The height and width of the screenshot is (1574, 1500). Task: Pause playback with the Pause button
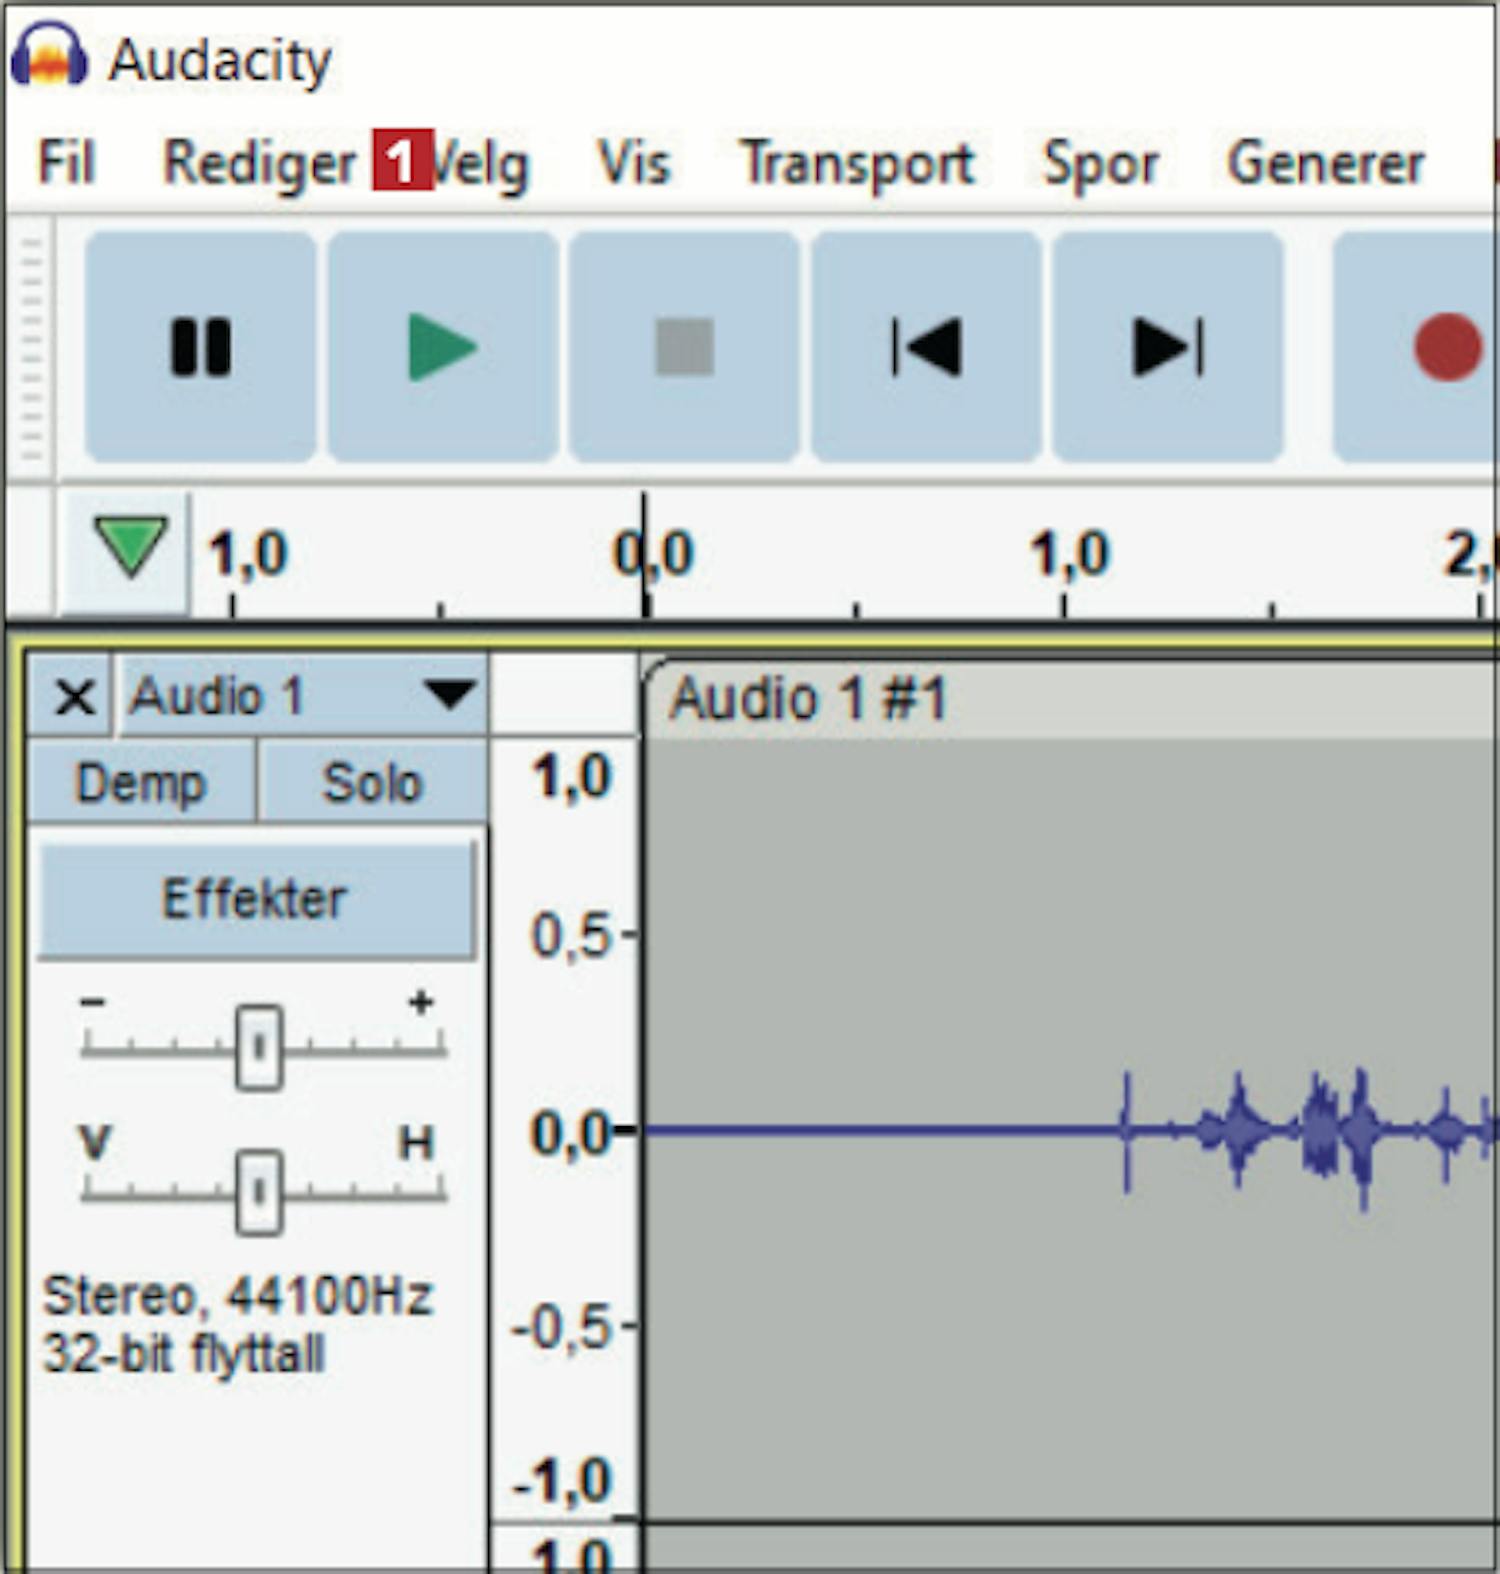(201, 347)
